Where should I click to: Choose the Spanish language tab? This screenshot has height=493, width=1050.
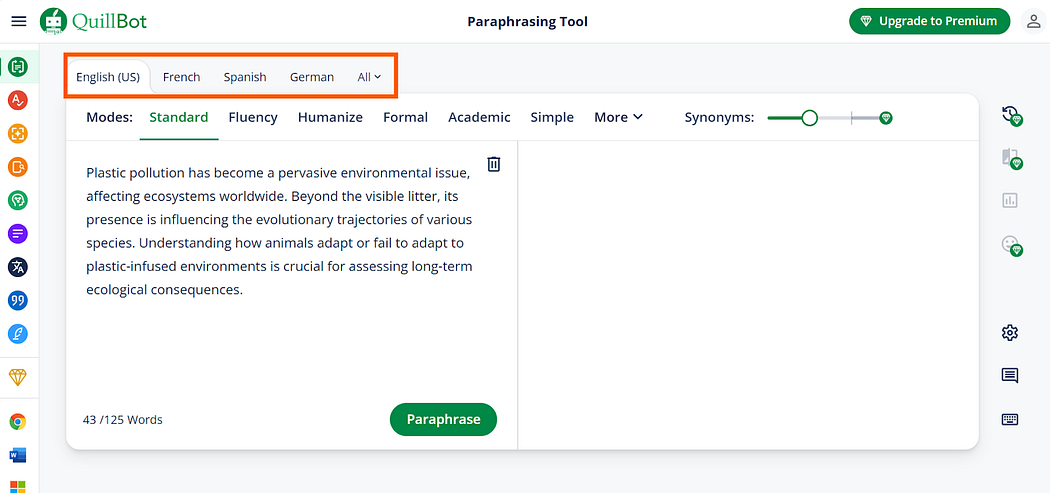[245, 77]
